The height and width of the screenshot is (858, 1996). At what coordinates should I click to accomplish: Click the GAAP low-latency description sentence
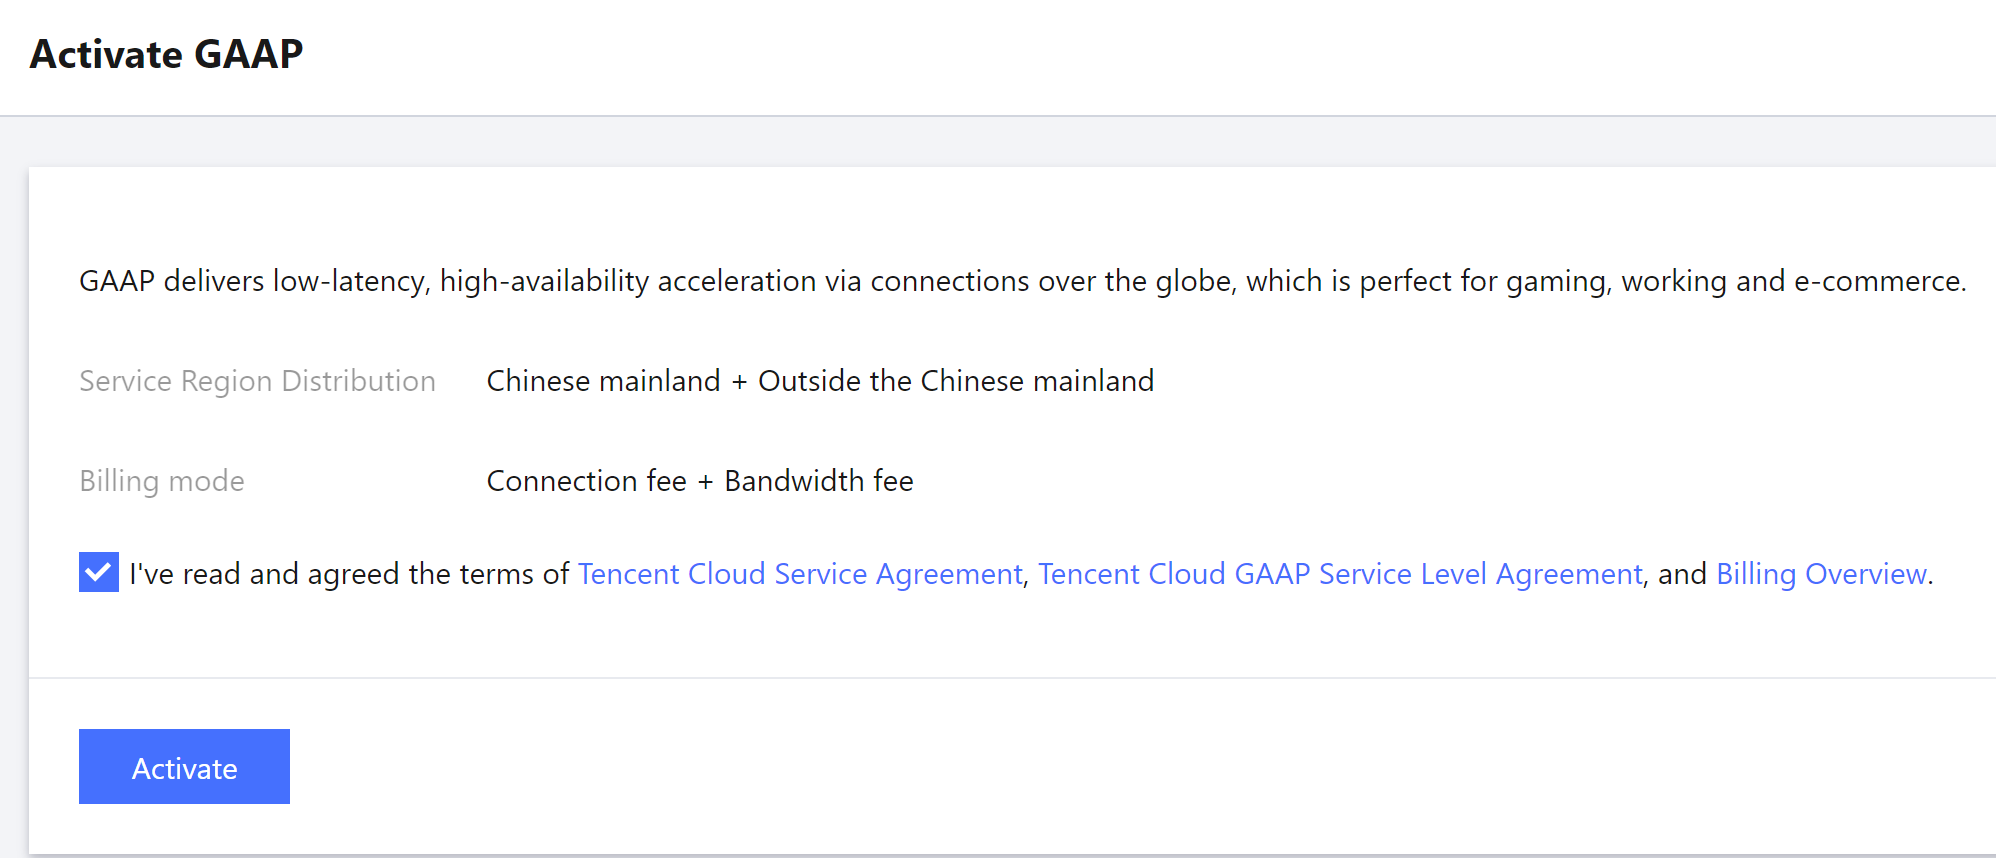pos(1022,281)
